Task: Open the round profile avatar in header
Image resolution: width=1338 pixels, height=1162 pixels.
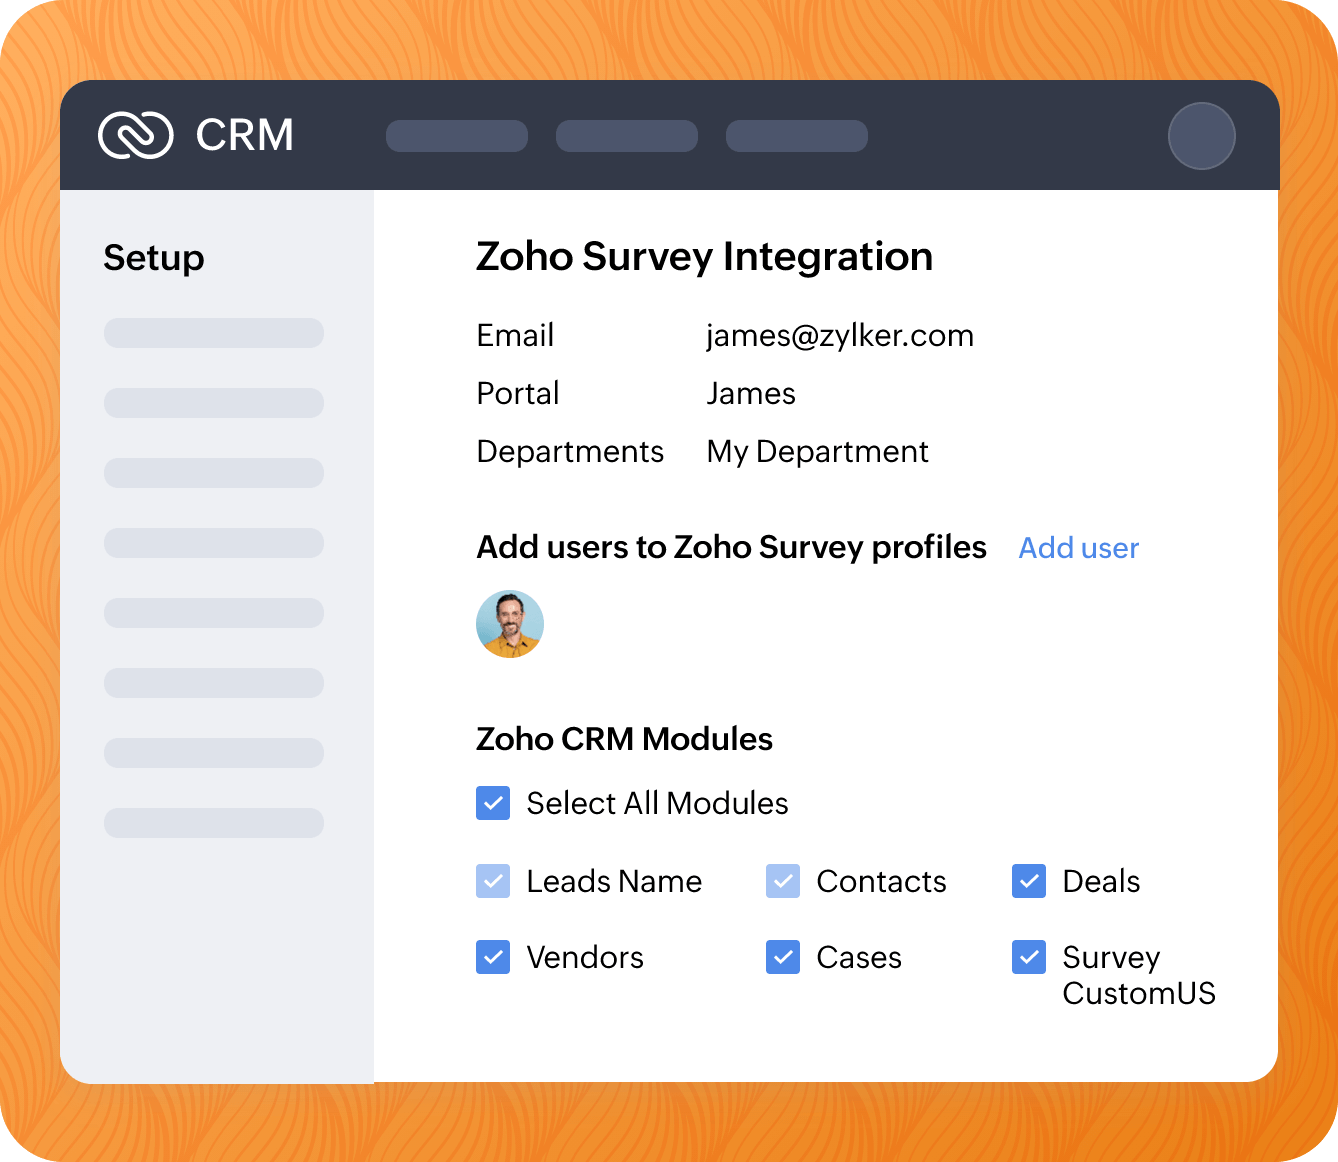Action: pos(1201,136)
